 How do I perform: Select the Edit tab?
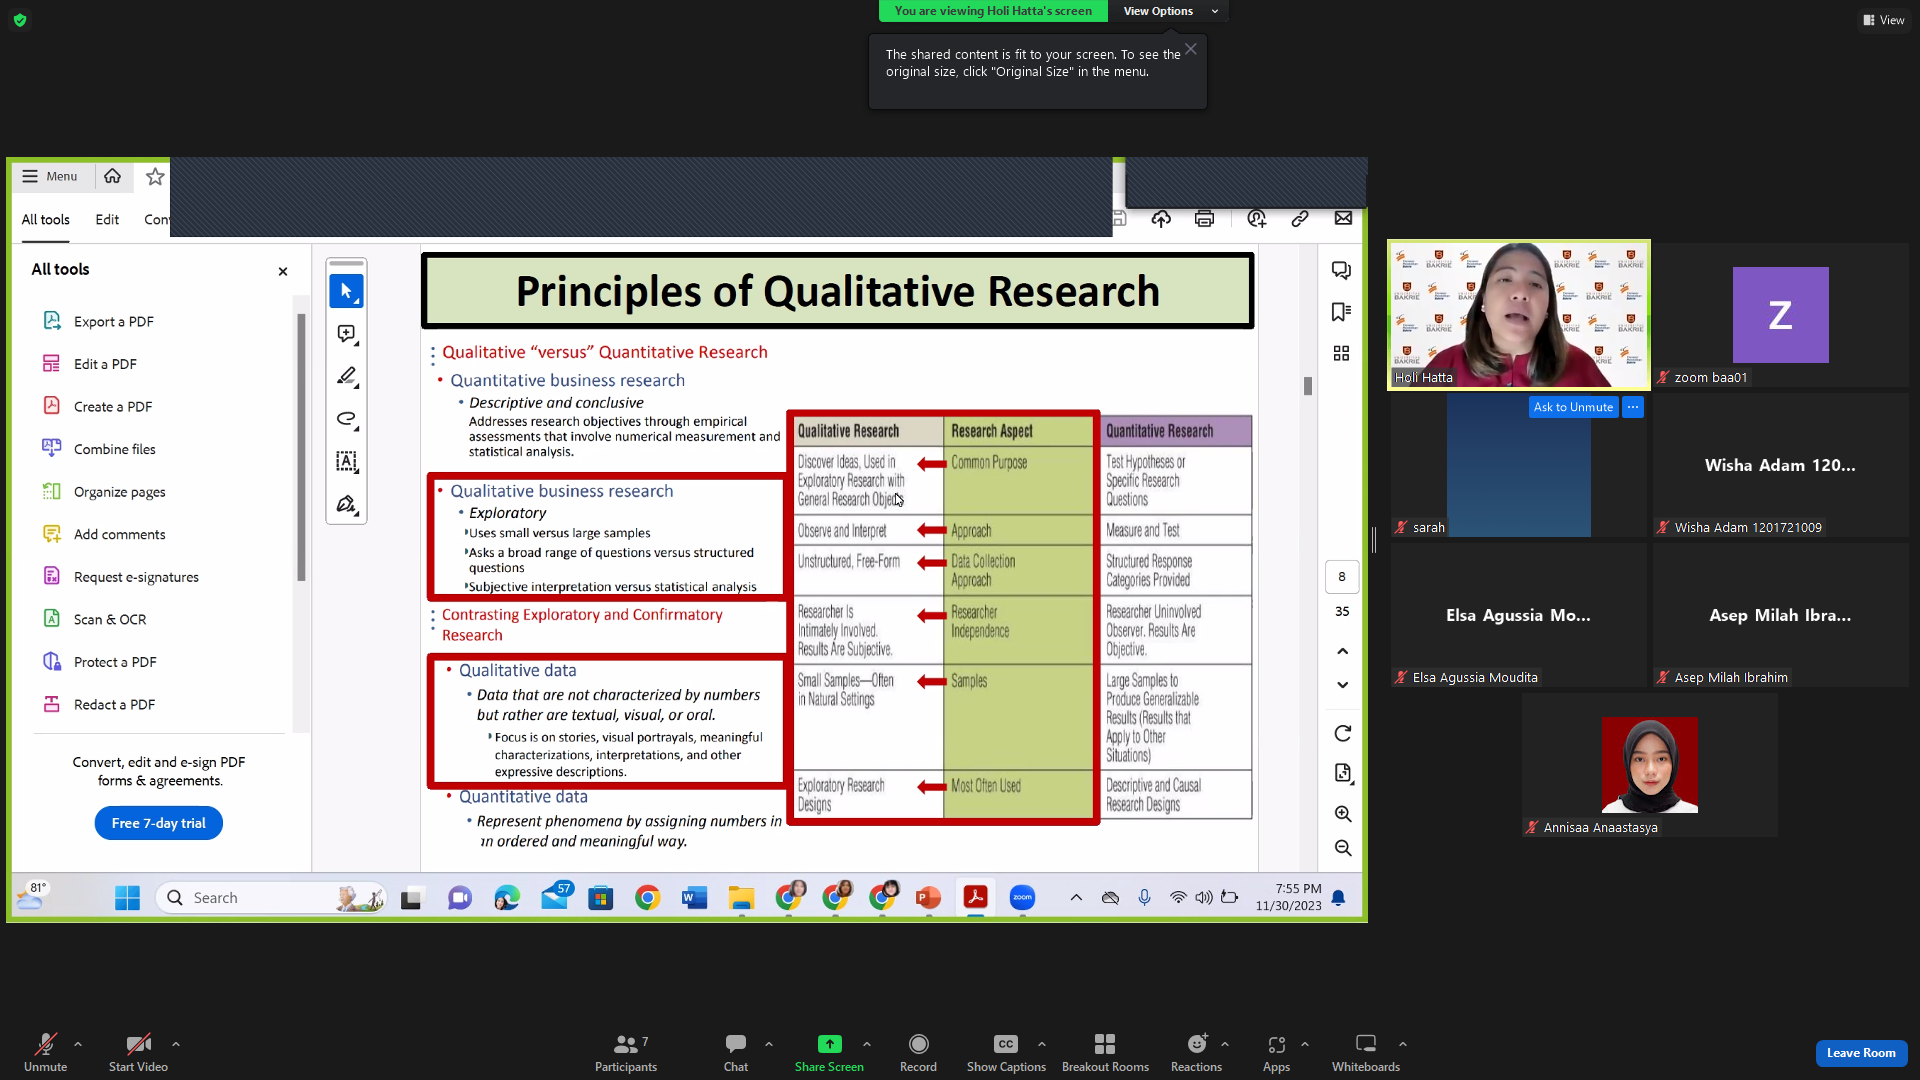tap(107, 219)
